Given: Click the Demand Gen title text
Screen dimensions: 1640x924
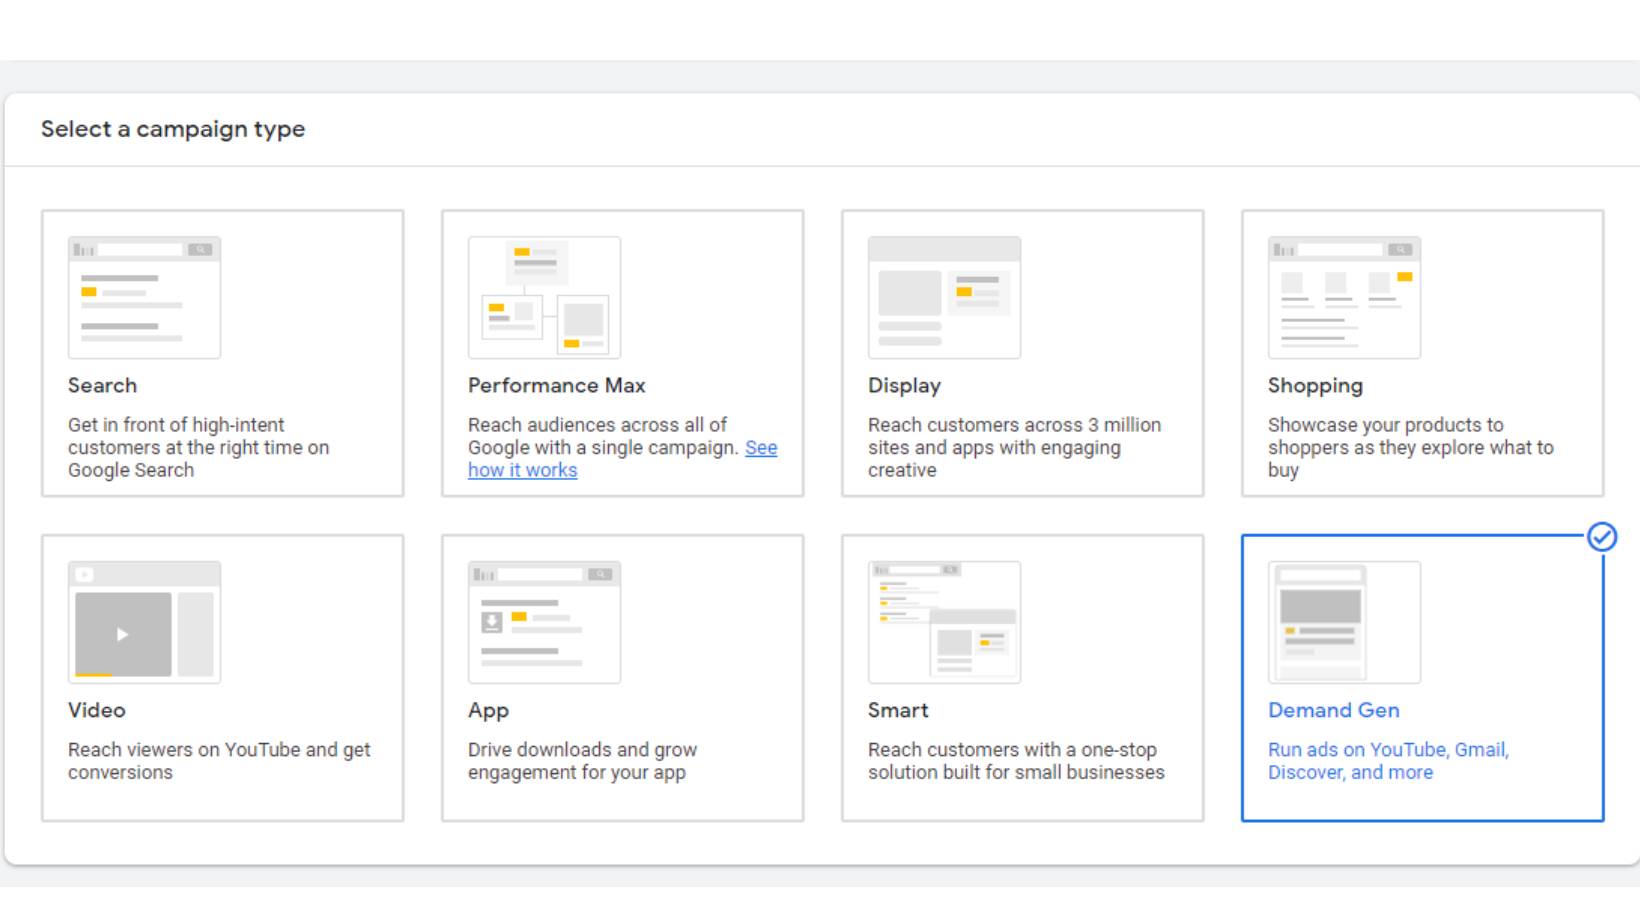Looking at the screenshot, I should coord(1334,710).
